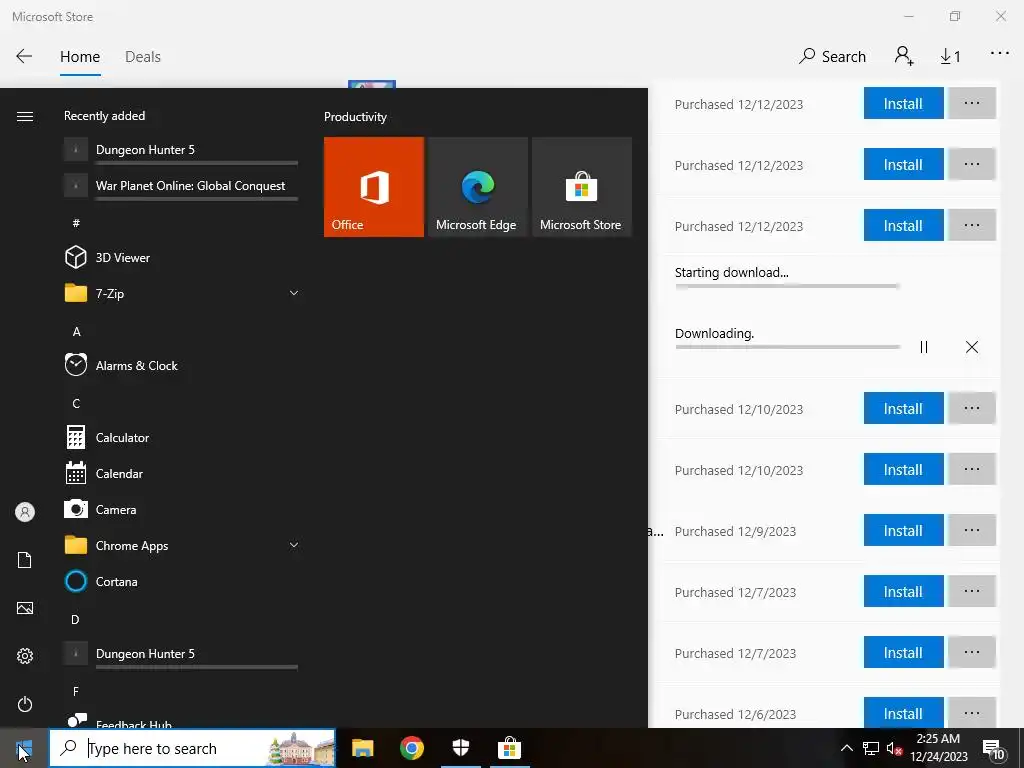Screen dimensions: 1024x768
Task: Launch the Camera app
Action: click(x=181, y=509)
